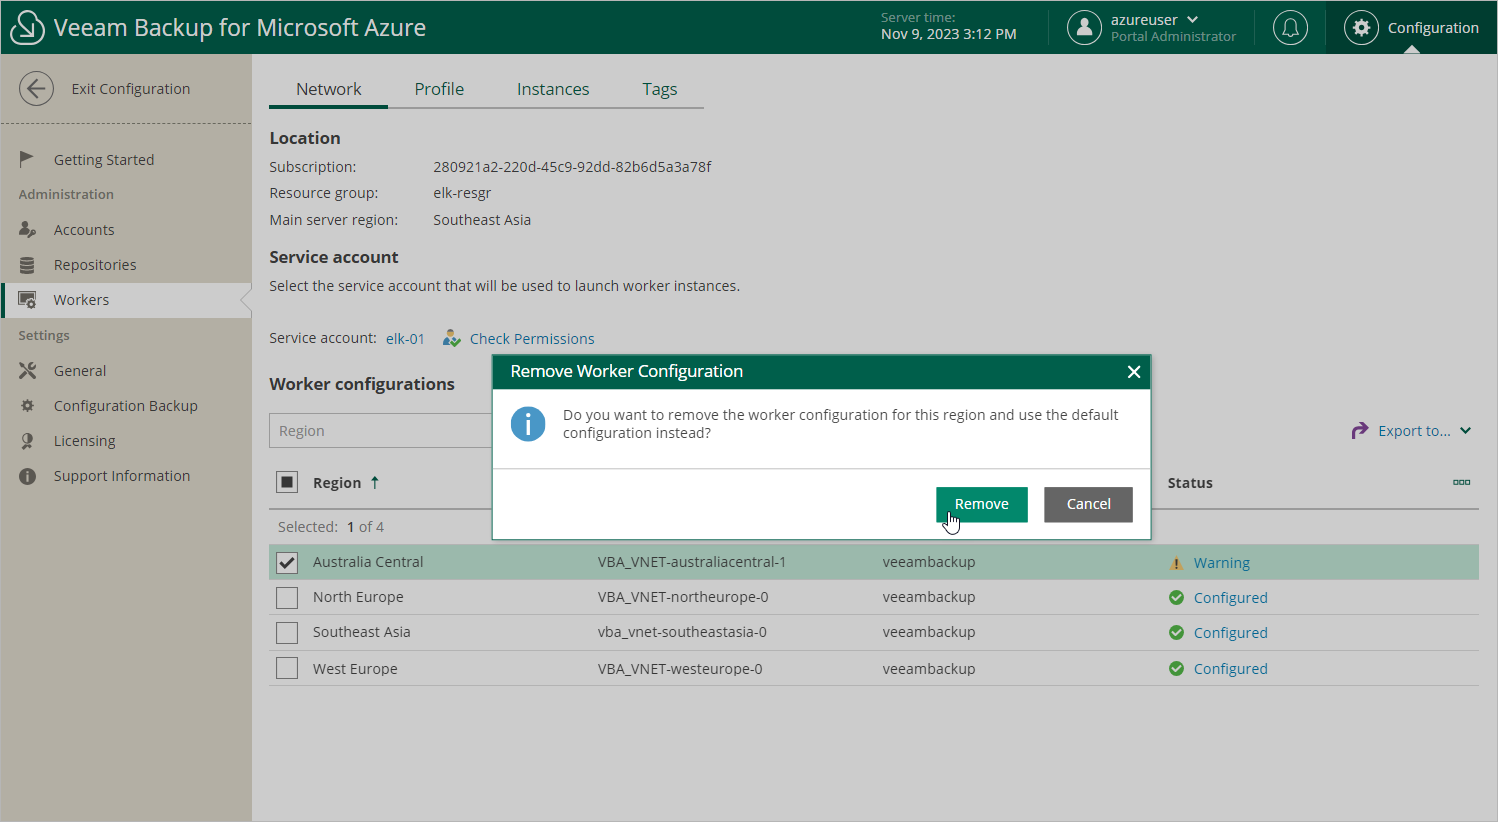Switch to the Network tab
Image resolution: width=1498 pixels, height=822 pixels.
point(328,89)
